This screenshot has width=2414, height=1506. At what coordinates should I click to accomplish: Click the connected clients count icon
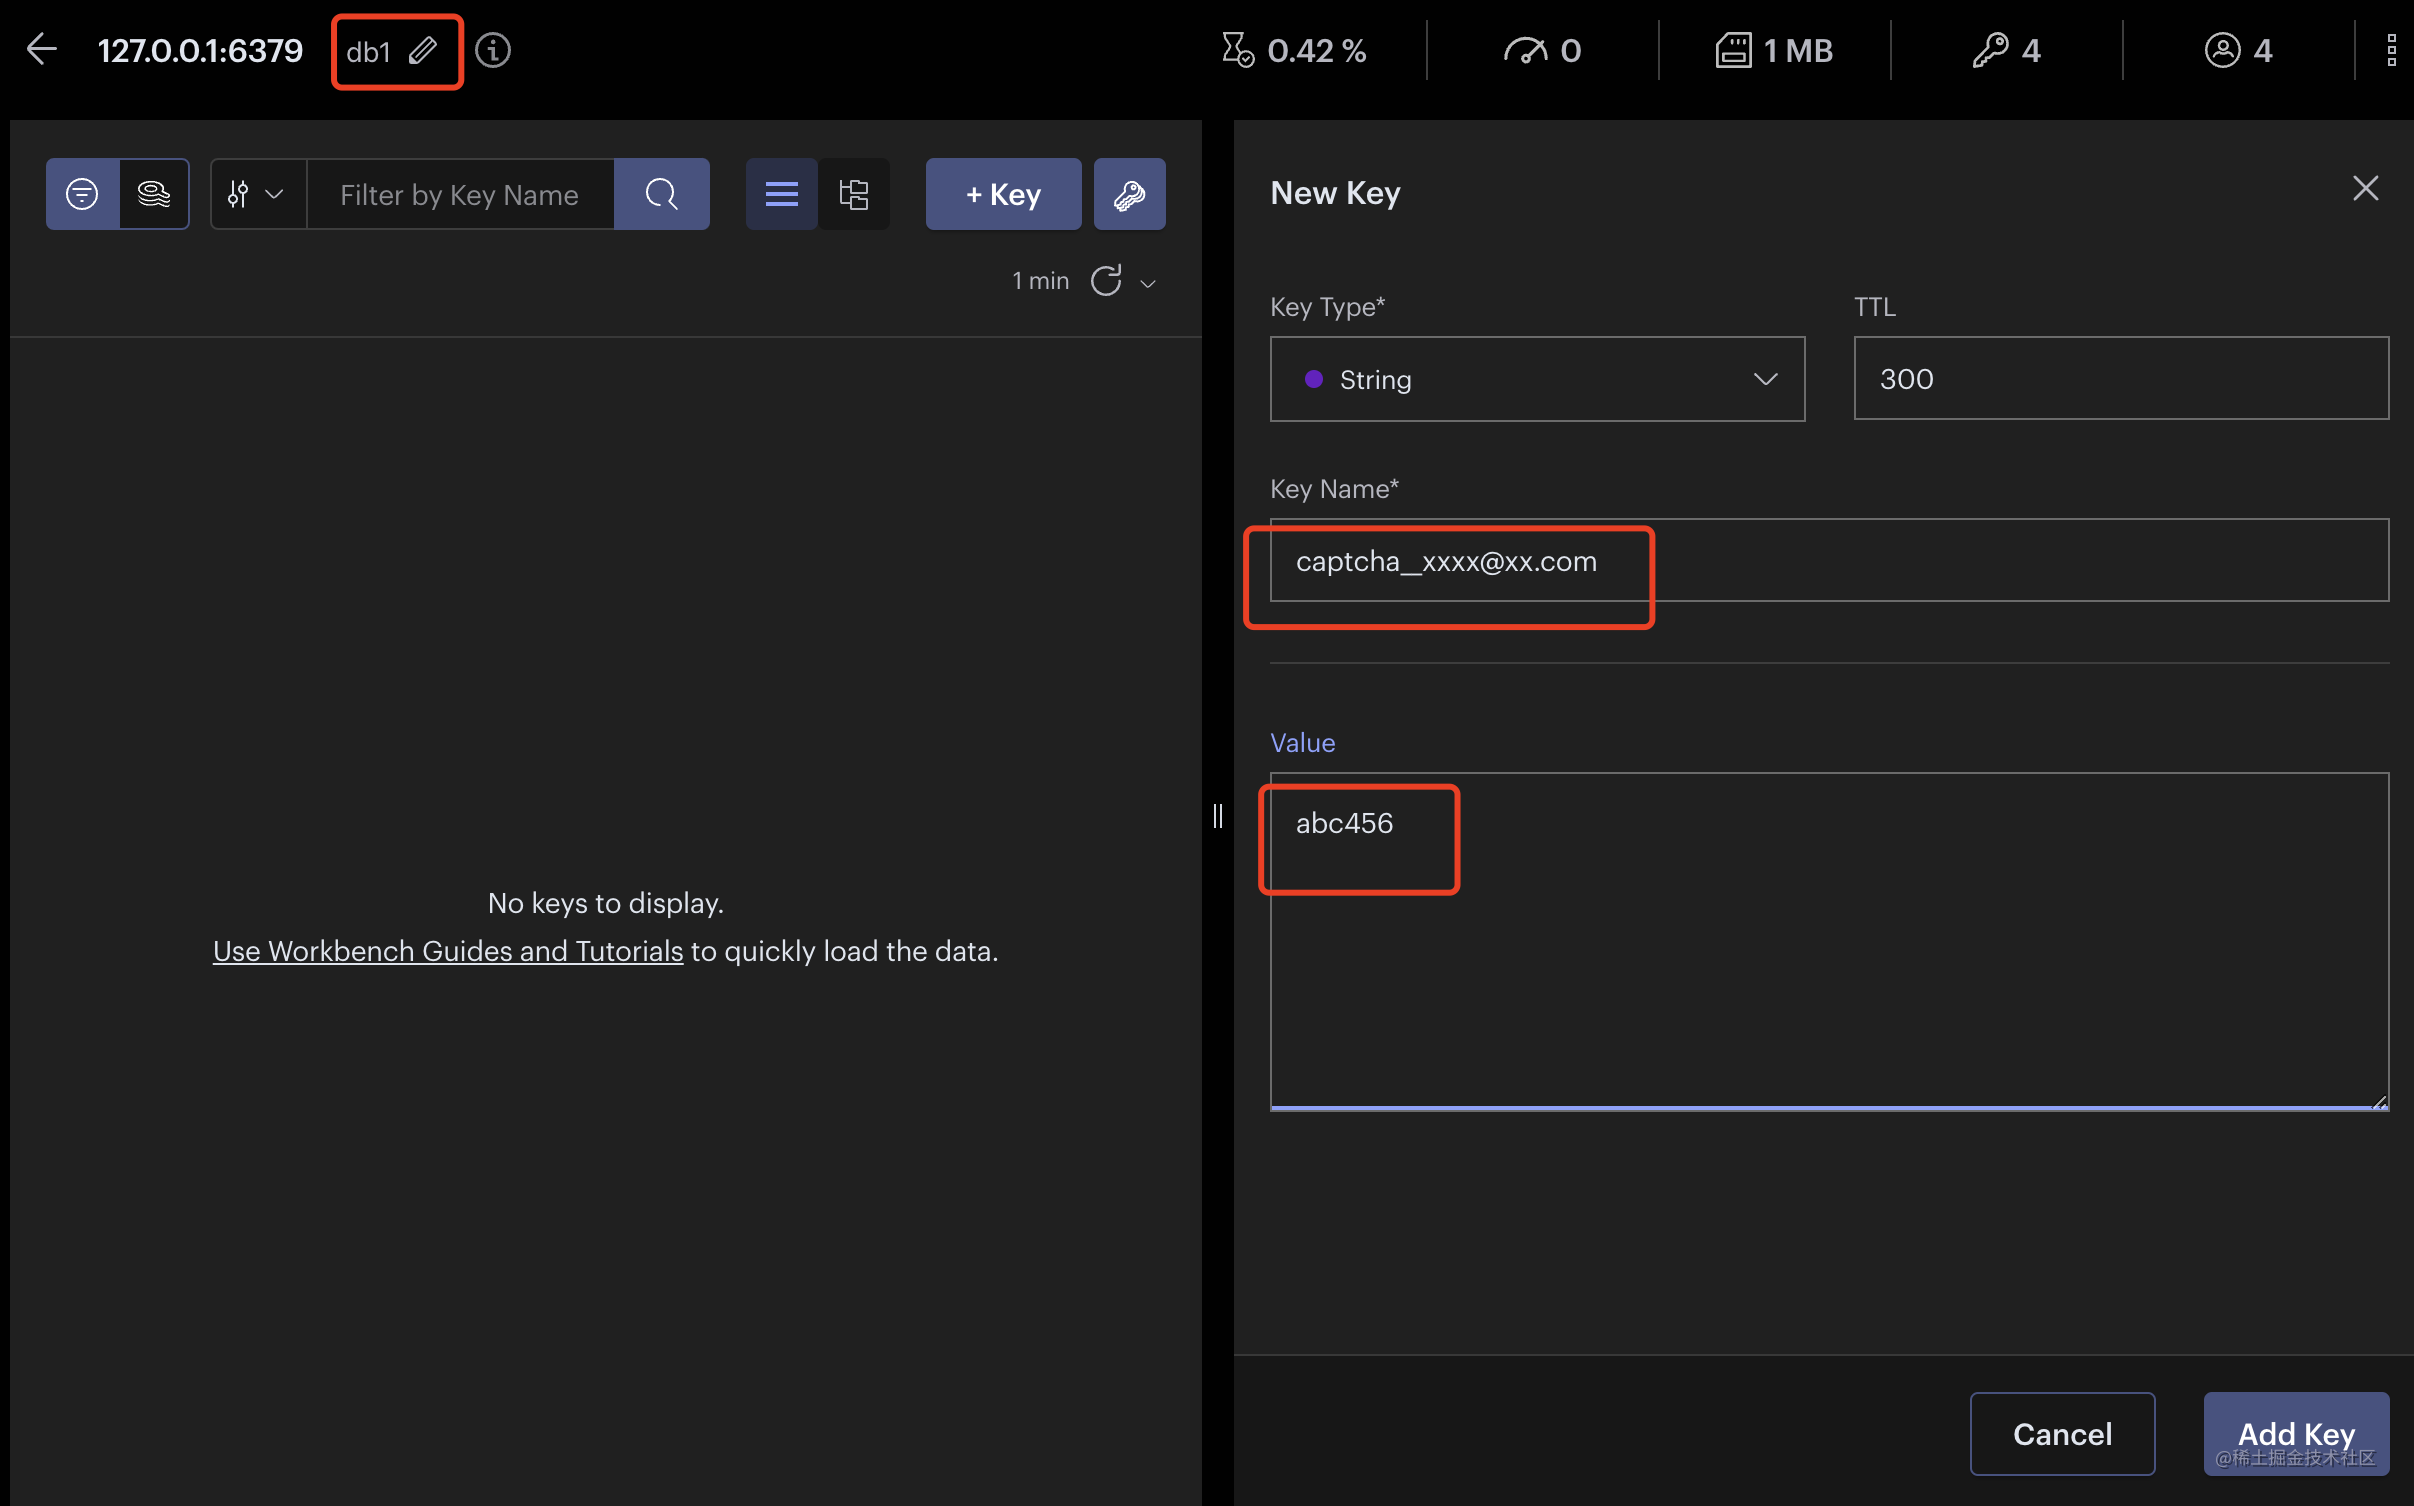[2222, 50]
